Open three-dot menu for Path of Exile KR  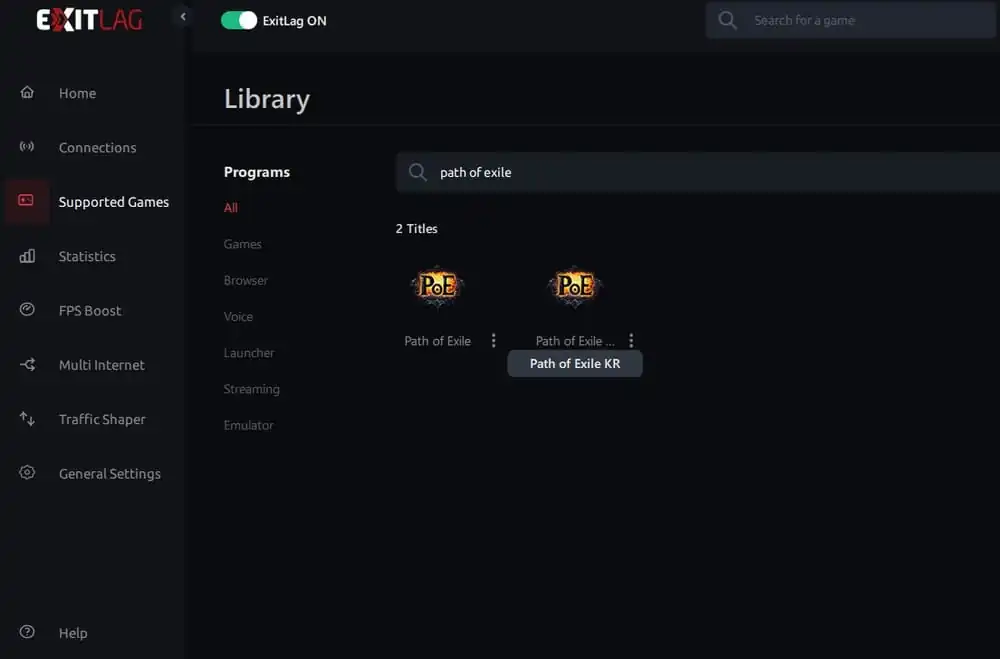[x=631, y=341]
